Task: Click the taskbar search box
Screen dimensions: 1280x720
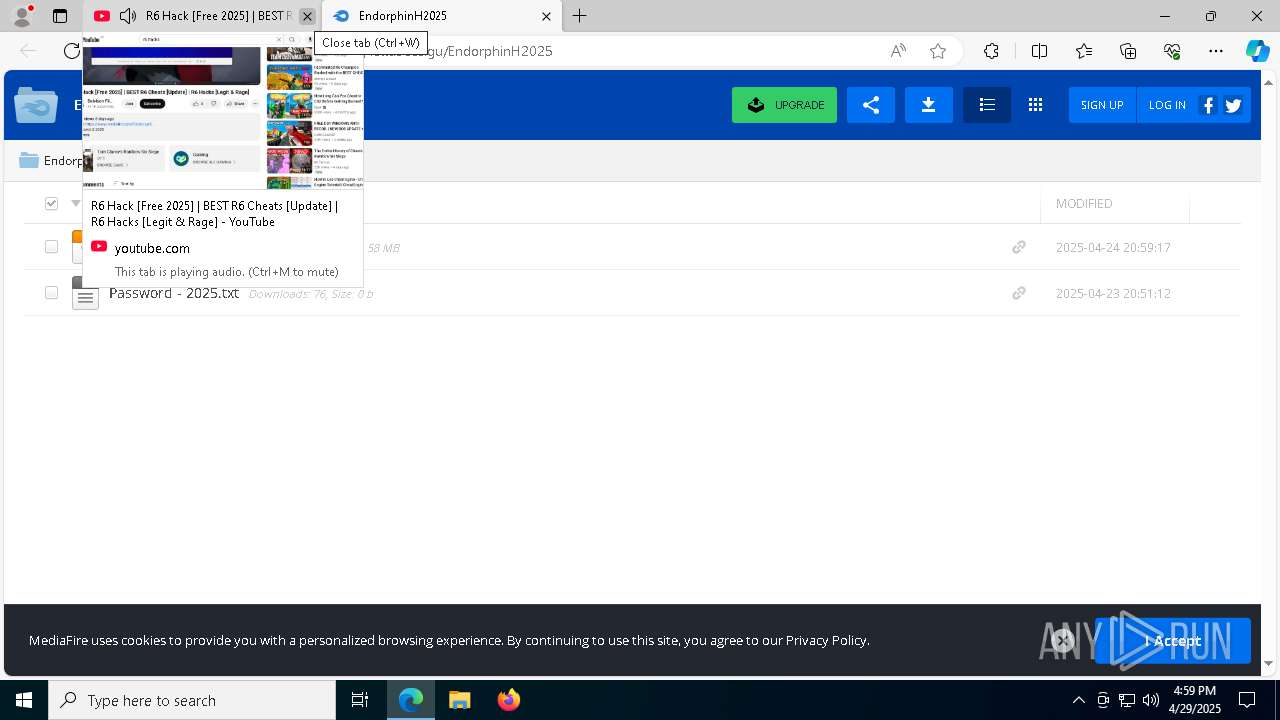Action: coord(192,700)
